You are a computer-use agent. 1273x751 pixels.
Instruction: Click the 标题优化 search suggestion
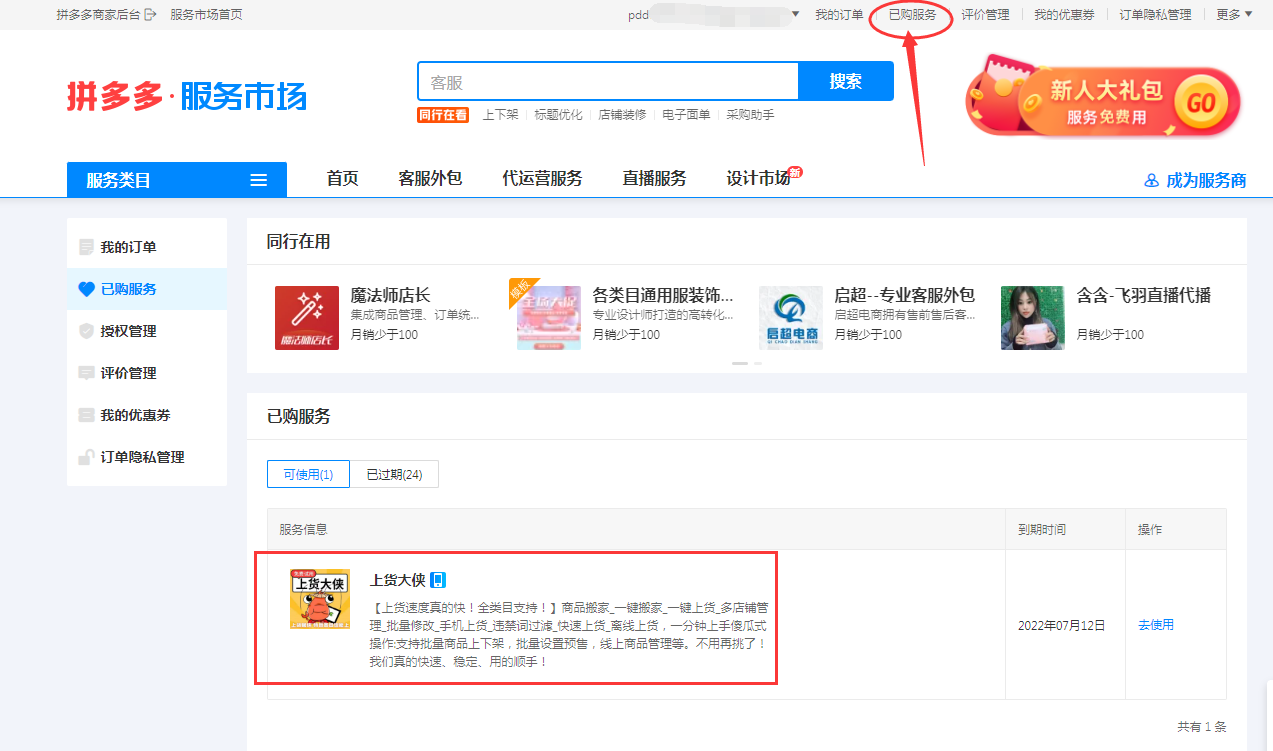(x=558, y=115)
